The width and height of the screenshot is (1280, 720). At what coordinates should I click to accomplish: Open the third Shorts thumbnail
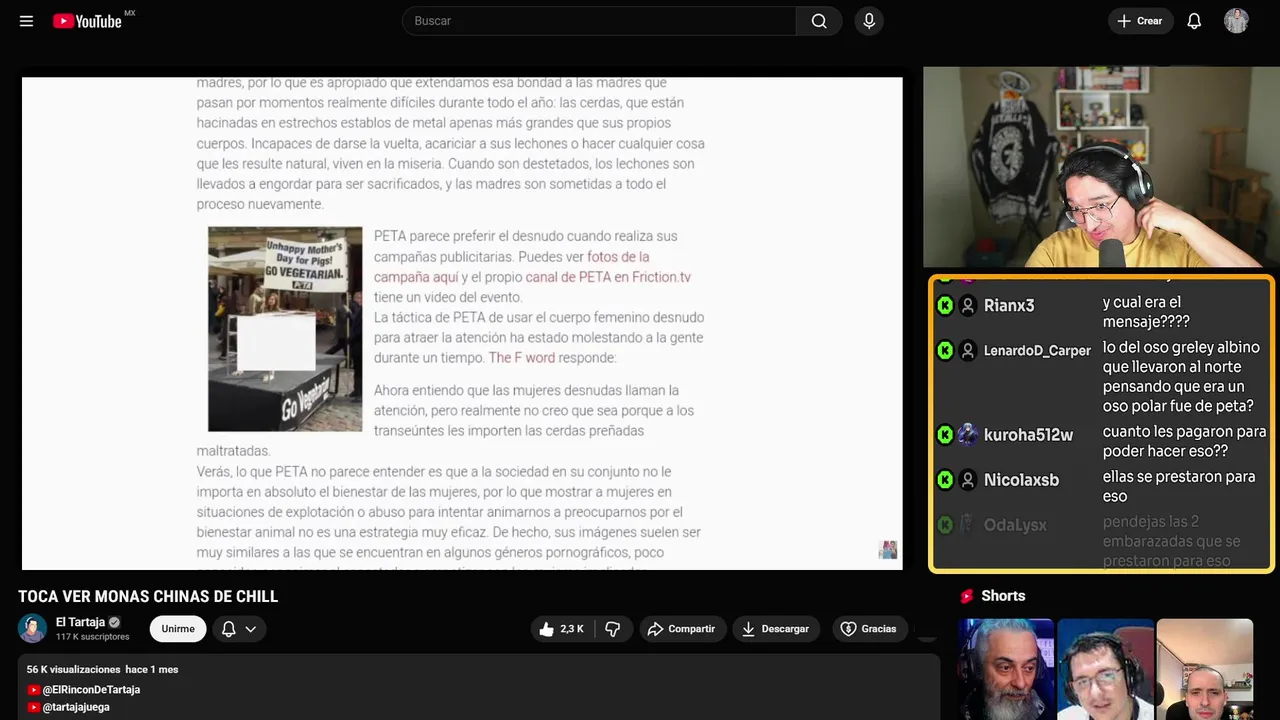click(1204, 669)
